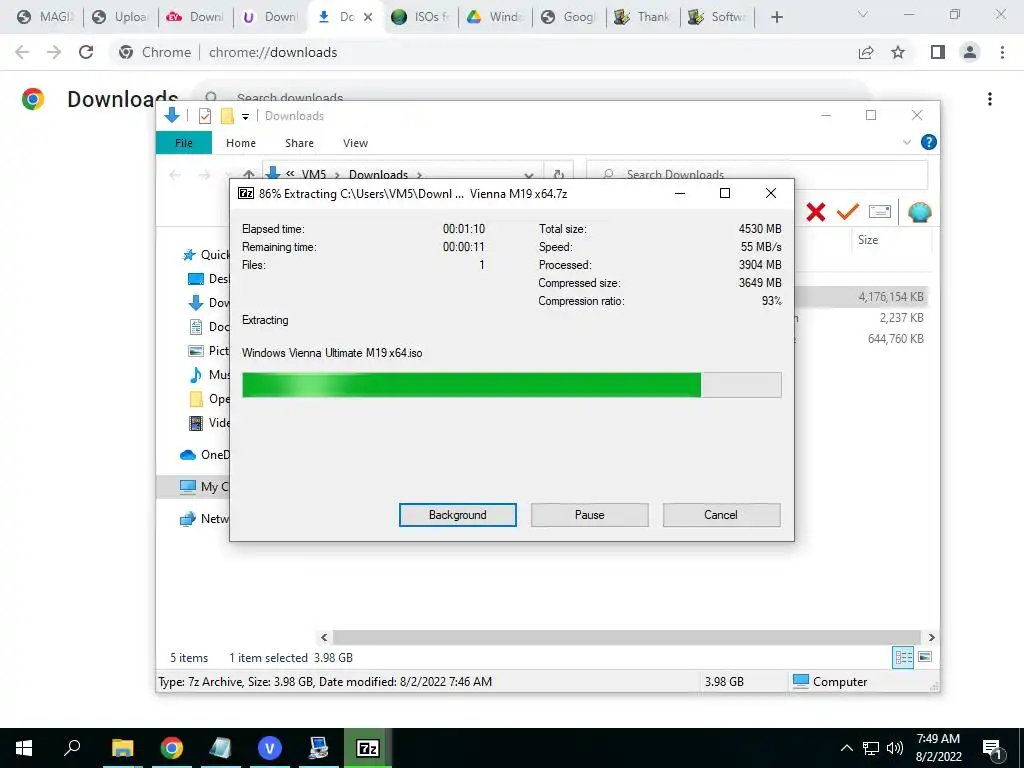This screenshot has width=1024, height=768.
Task: Click the orange checkmark icon
Action: pos(848,212)
